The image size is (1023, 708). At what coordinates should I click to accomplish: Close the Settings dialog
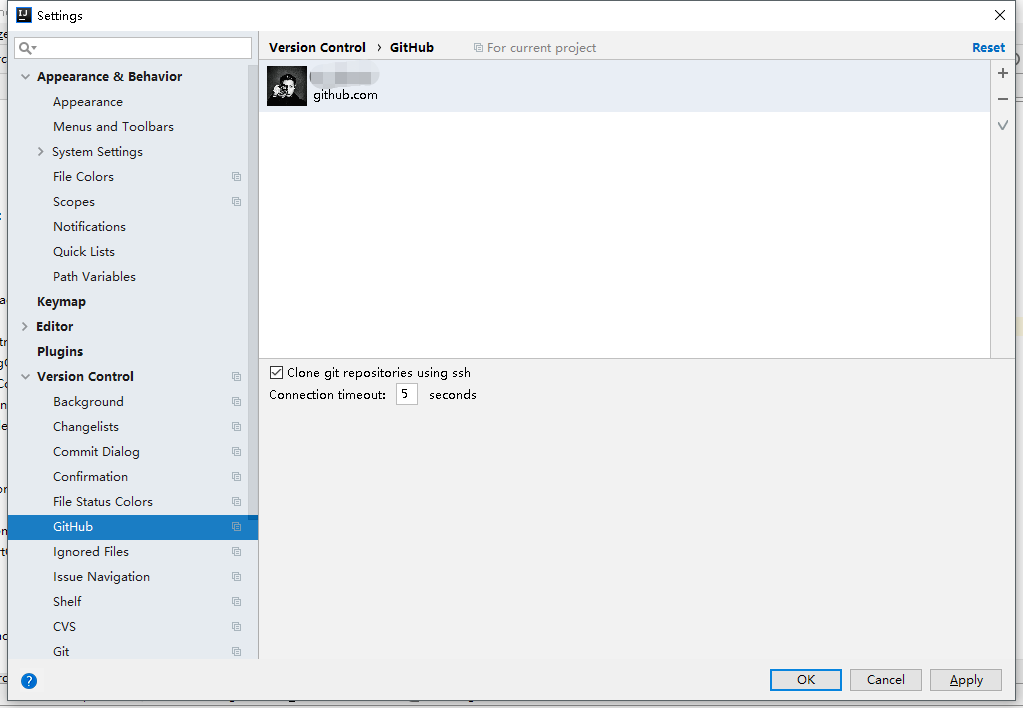tap(1000, 15)
